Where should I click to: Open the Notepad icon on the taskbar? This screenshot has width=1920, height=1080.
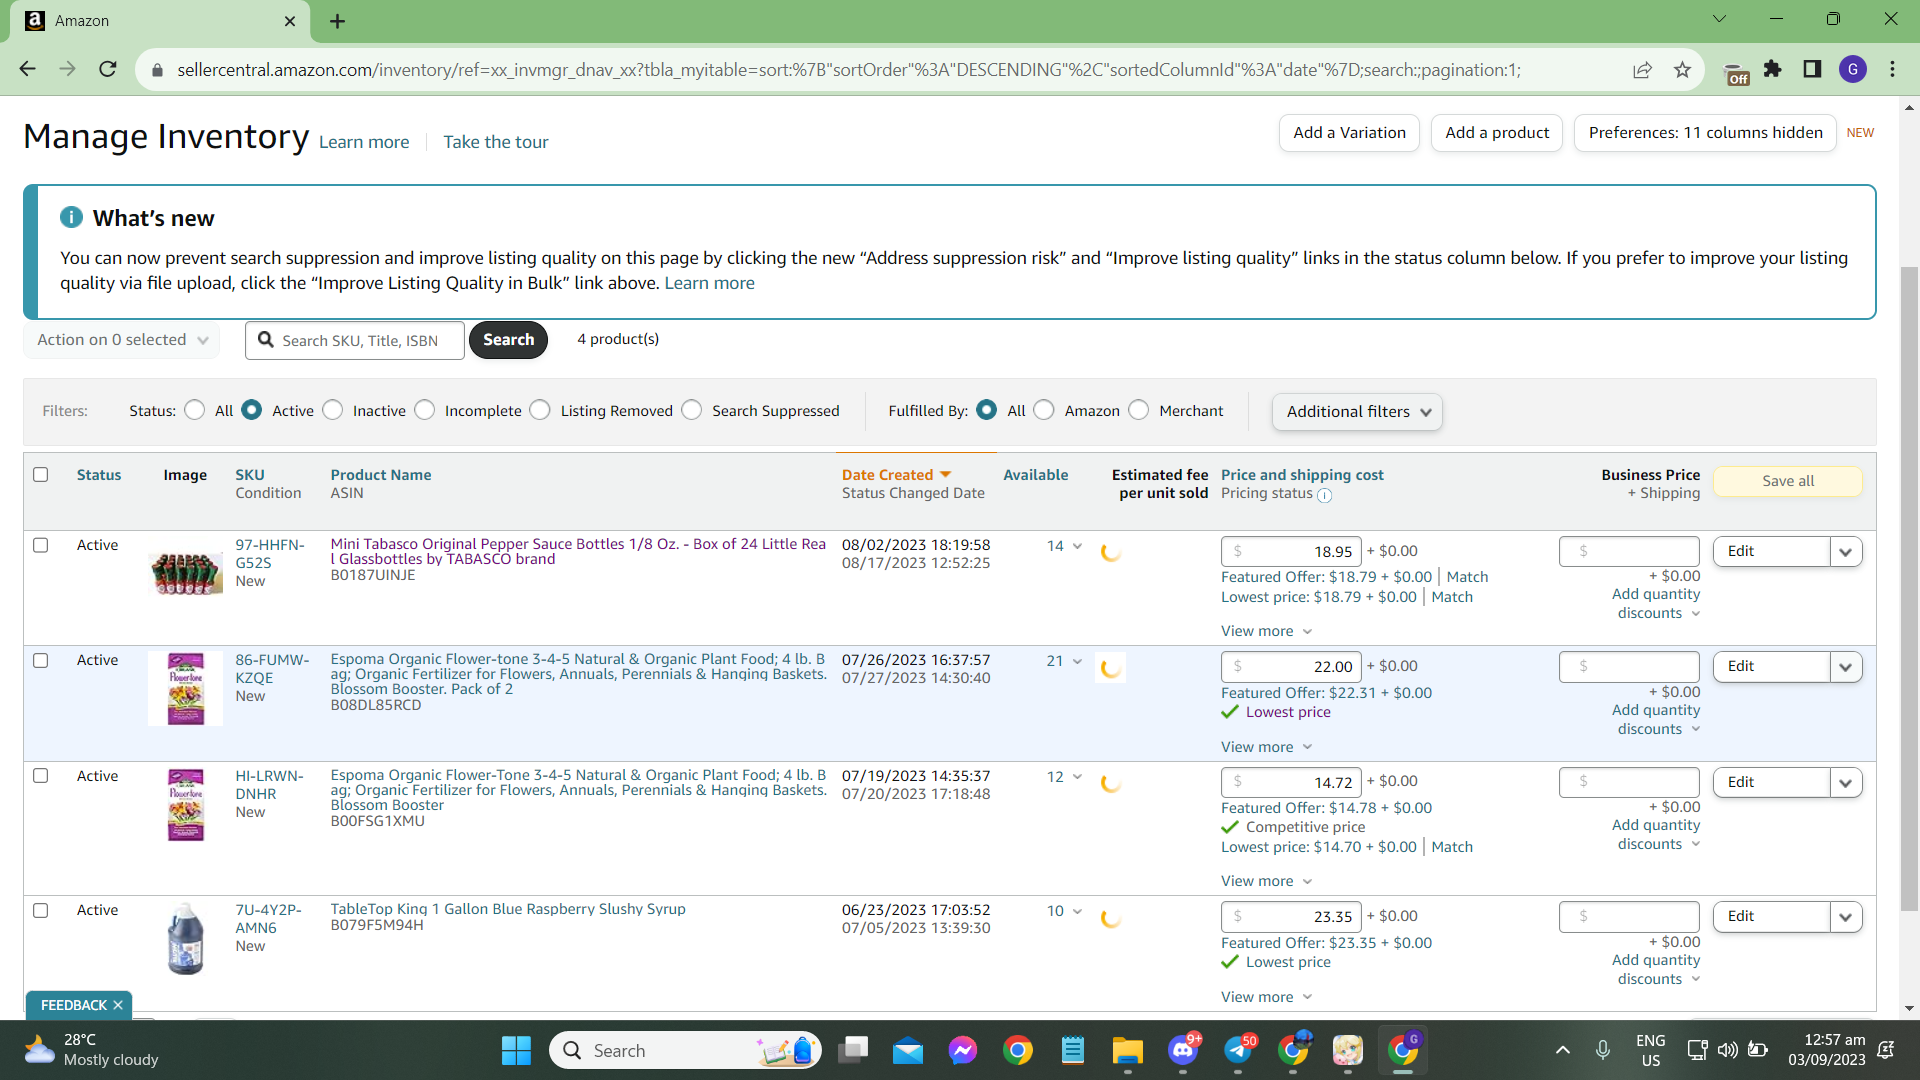(1073, 1050)
